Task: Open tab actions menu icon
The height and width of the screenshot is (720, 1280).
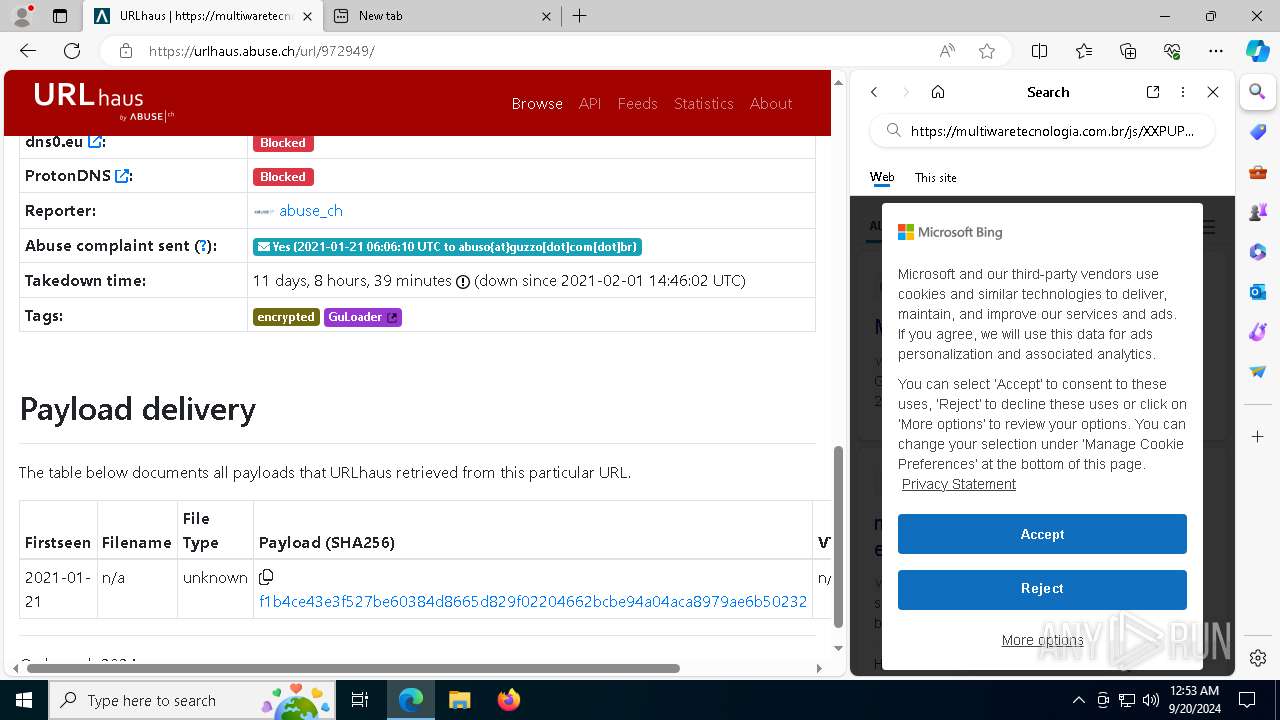Action: 60,16
